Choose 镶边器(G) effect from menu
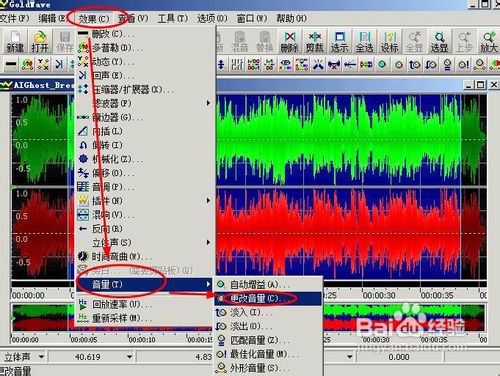Screen dimensions: 500x376 144,117
